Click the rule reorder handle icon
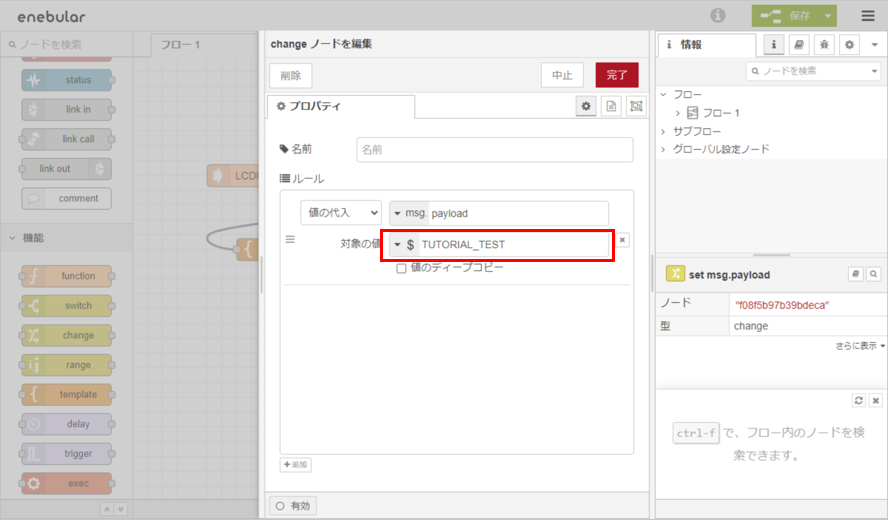The height and width of the screenshot is (520, 888). (x=290, y=240)
